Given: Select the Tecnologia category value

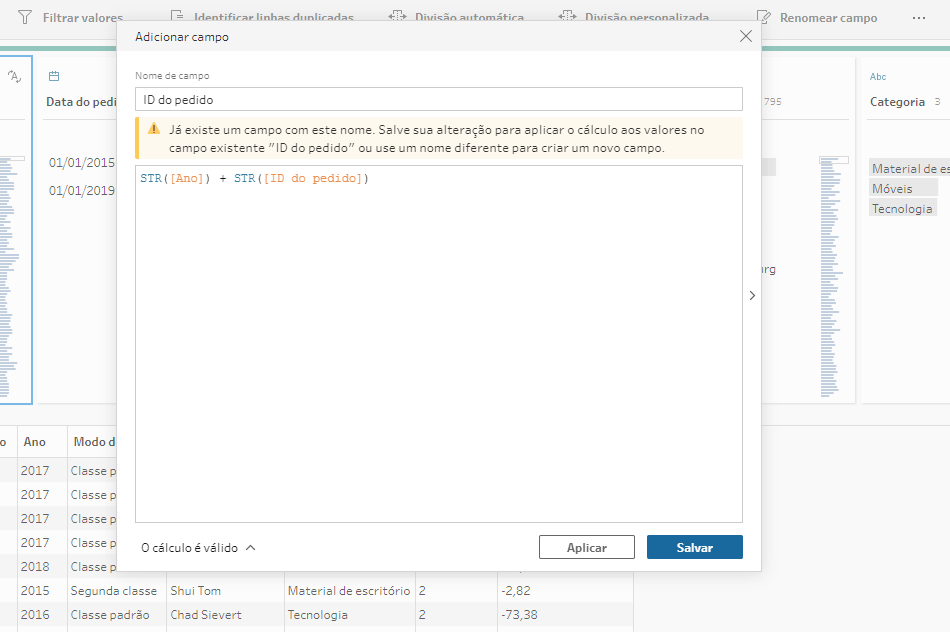Looking at the screenshot, I should coord(902,208).
